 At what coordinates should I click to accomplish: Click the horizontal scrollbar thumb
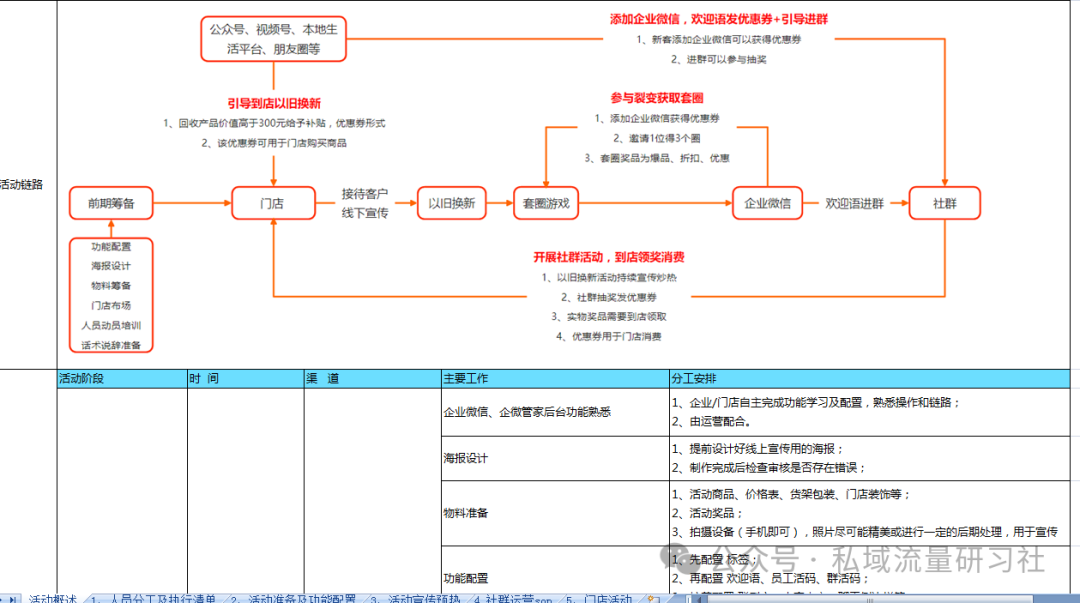(x=869, y=598)
